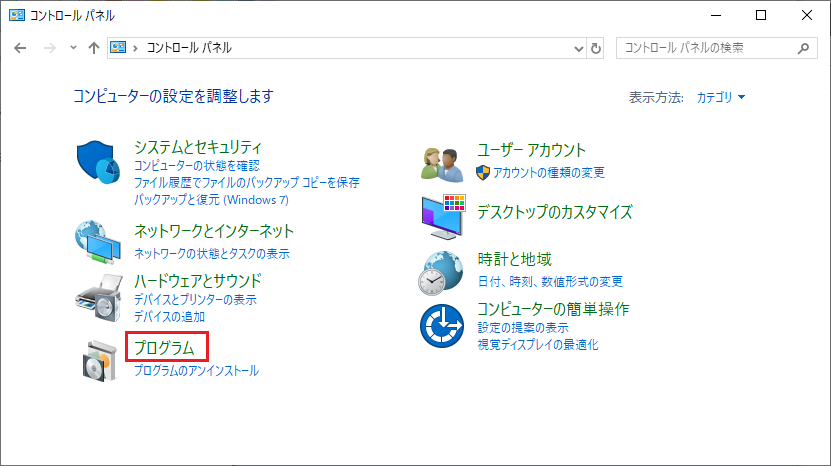Click the コンピューターの簡単操作 blue circle icon

[x=441, y=326]
